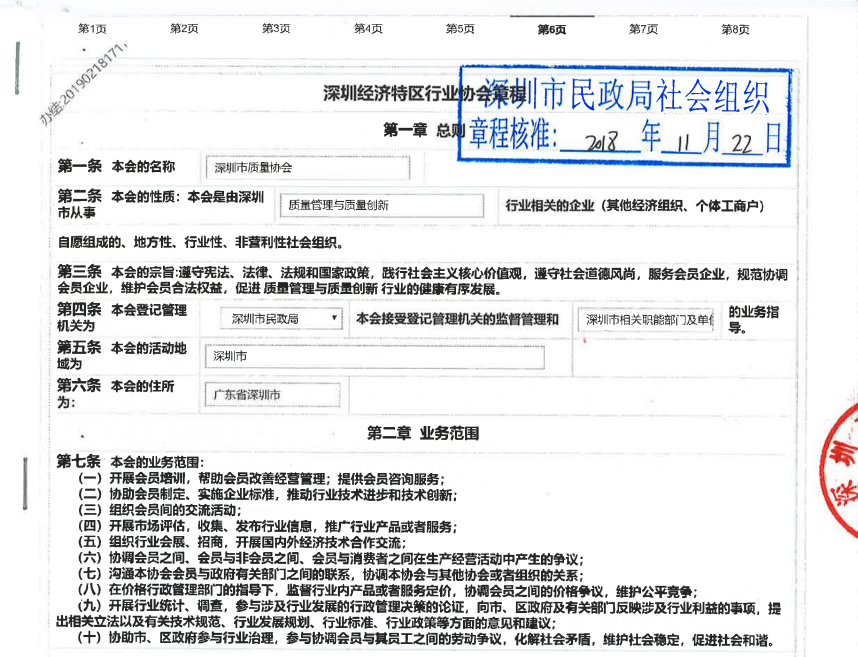The height and width of the screenshot is (657, 858).
Task: Open the 第3页 tab
Action: pyautogui.click(x=276, y=29)
